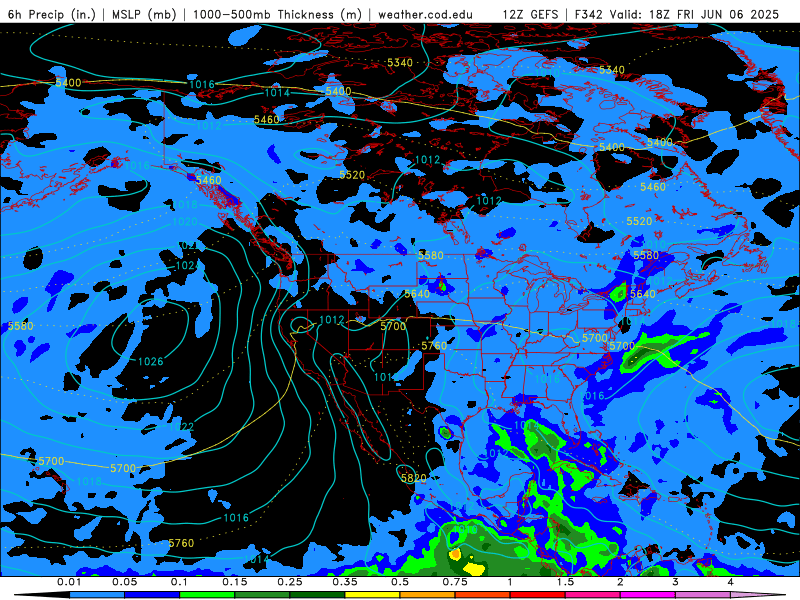
Task: Pick the light purple 3 inch legend swatch
Action: pyautogui.click(x=703, y=595)
